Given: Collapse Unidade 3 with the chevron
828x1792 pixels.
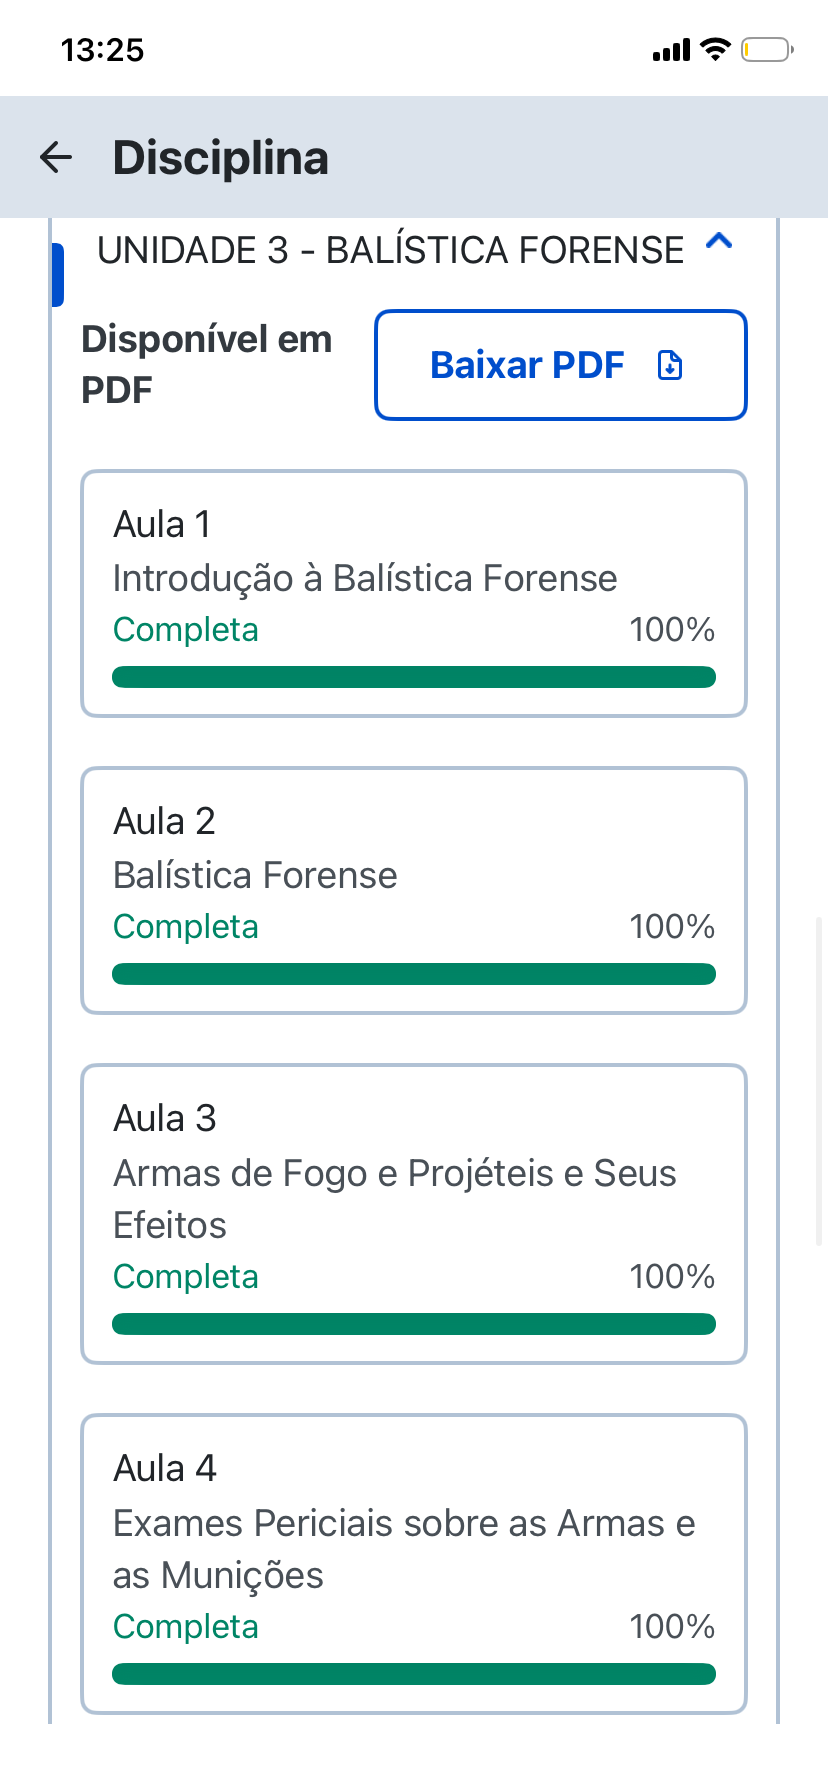Looking at the screenshot, I should 719,241.
